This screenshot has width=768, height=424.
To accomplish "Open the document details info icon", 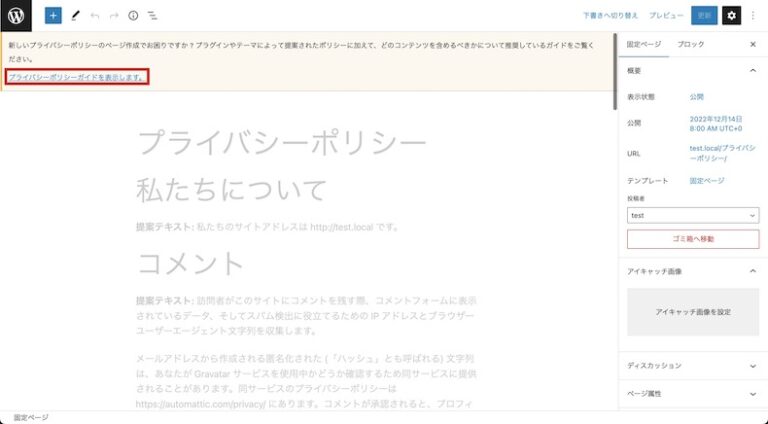I will 133,16.
